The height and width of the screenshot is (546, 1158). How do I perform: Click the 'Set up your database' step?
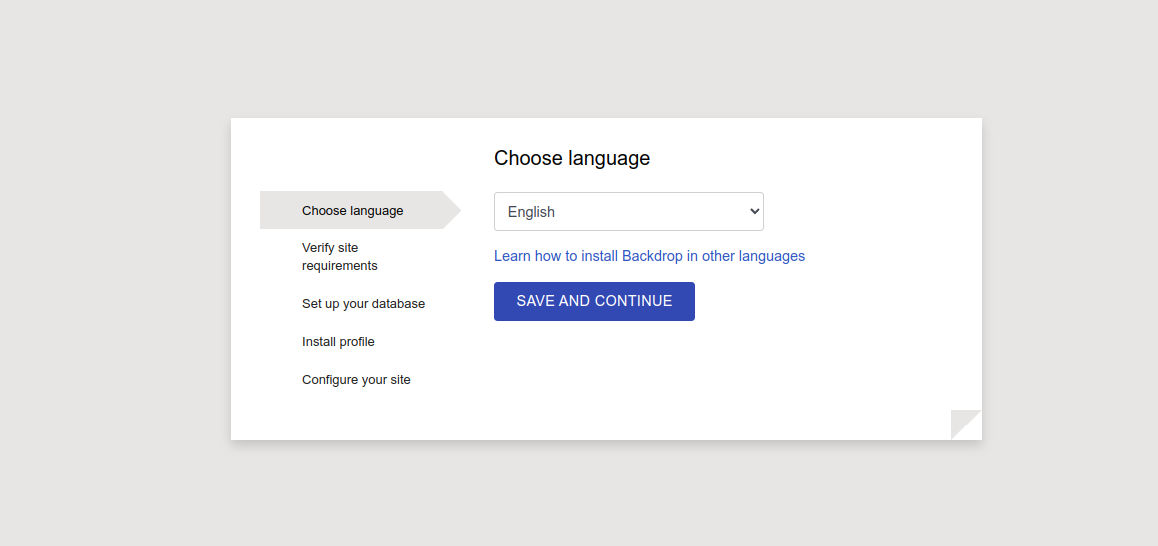(363, 304)
